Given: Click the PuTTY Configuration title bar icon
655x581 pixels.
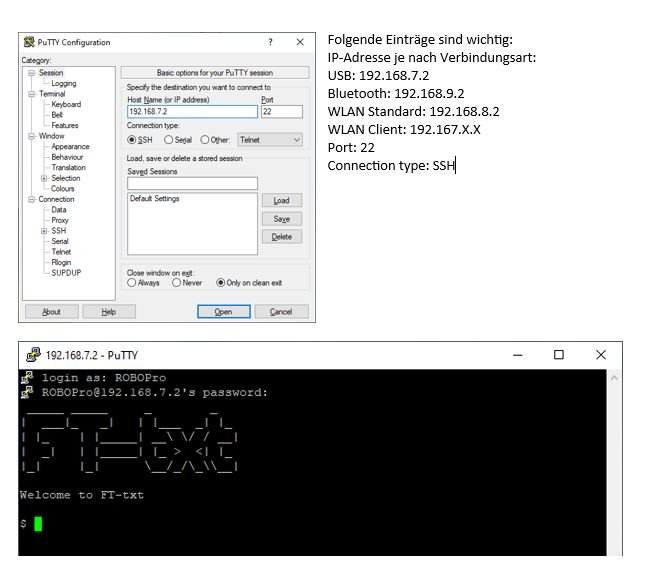Looking at the screenshot, I should coord(29,42).
